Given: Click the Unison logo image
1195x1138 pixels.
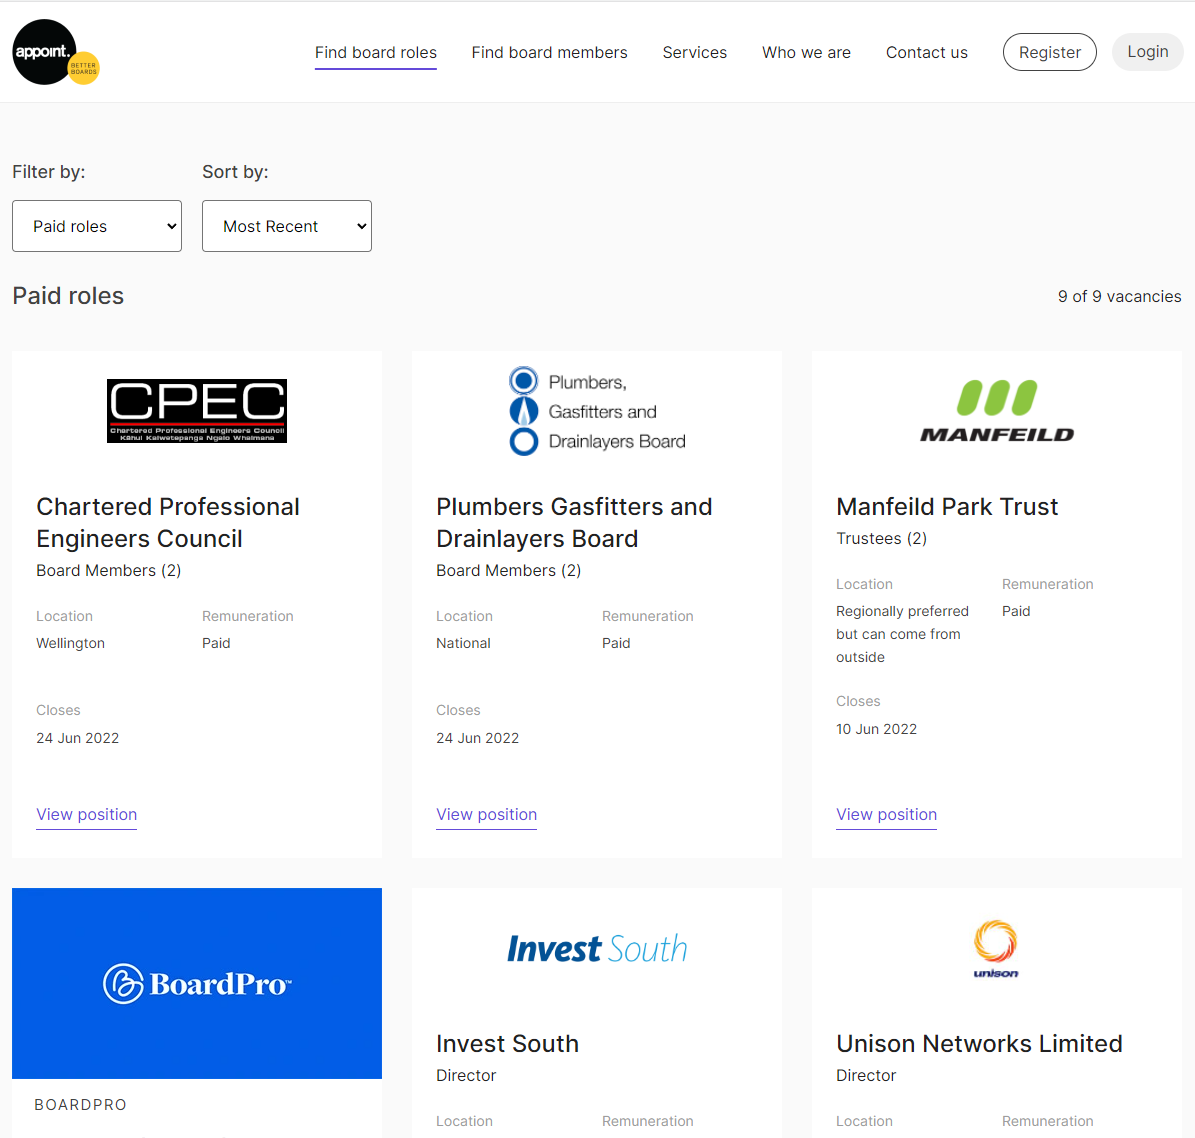Looking at the screenshot, I should click(x=996, y=949).
